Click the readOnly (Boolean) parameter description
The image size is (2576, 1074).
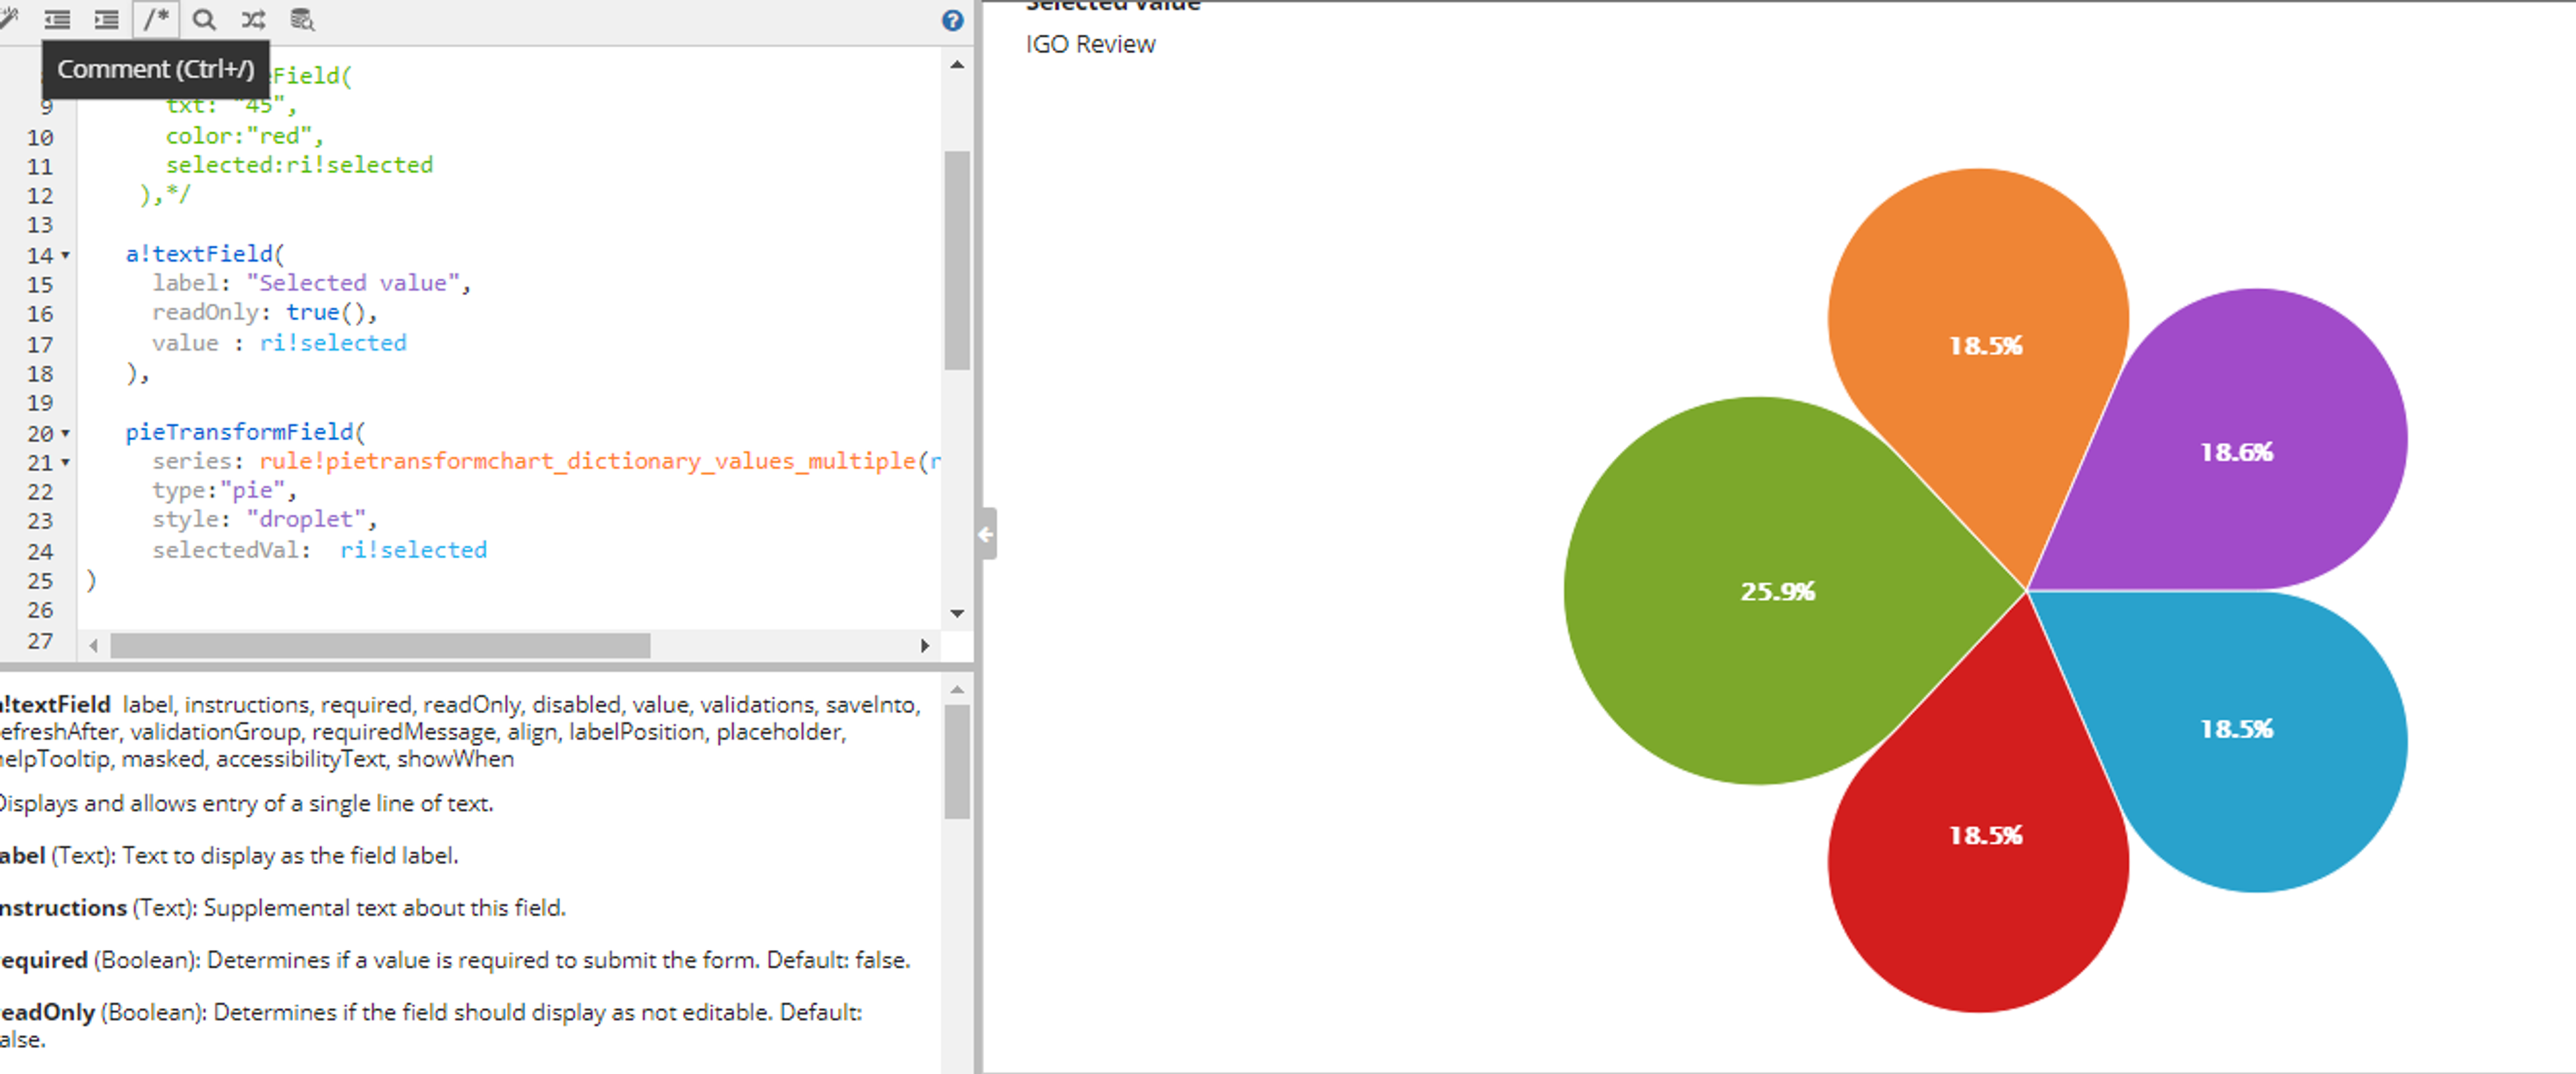click(431, 1026)
